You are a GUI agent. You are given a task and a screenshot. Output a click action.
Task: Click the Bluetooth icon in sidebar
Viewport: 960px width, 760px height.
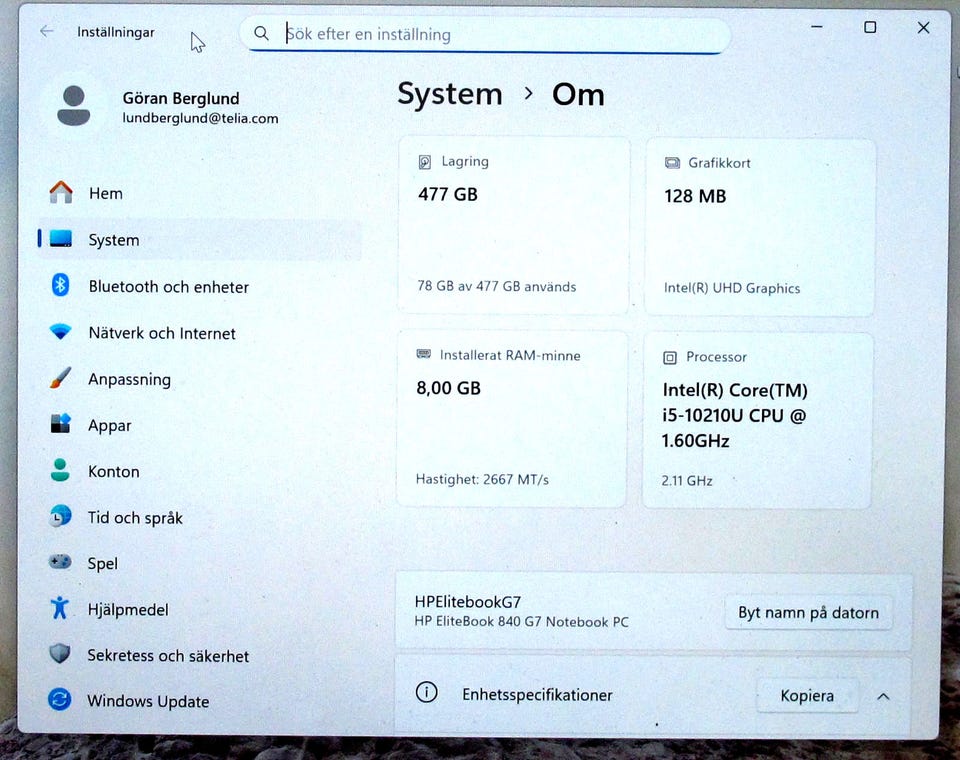click(60, 285)
